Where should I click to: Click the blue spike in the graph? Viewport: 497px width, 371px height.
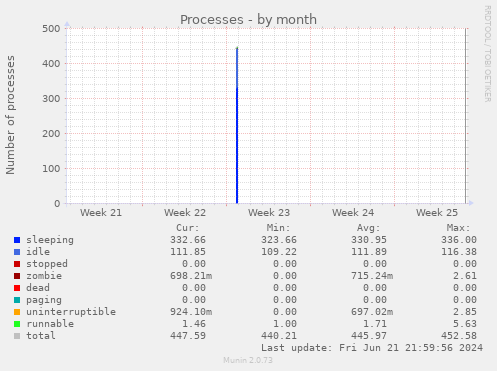(237, 126)
